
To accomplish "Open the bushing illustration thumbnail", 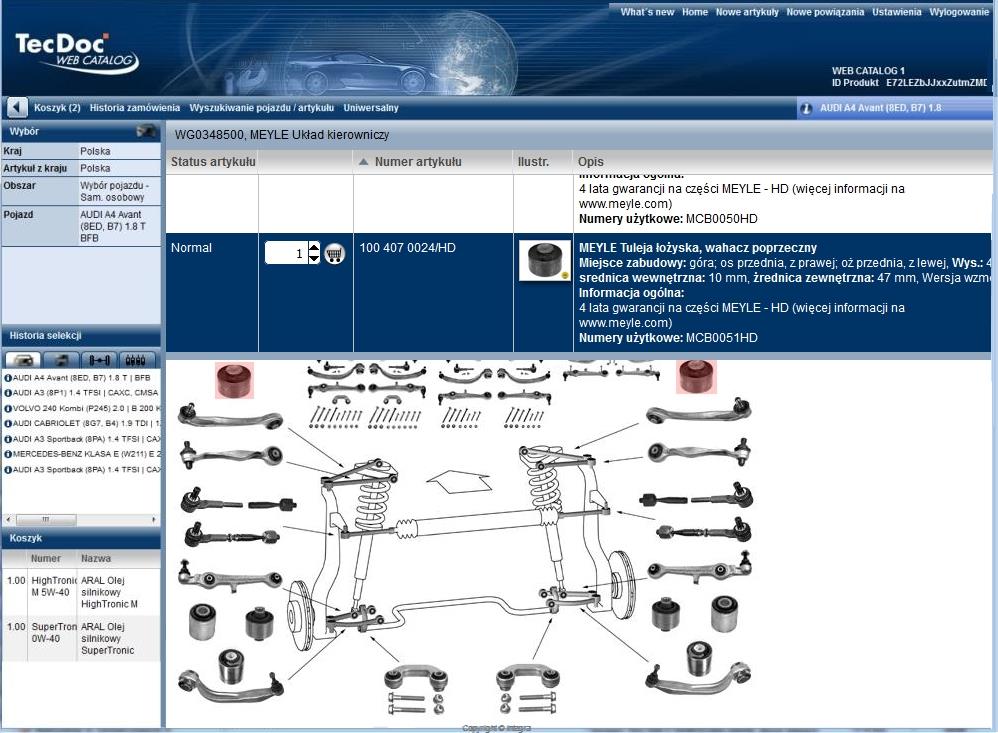I will [x=544, y=260].
